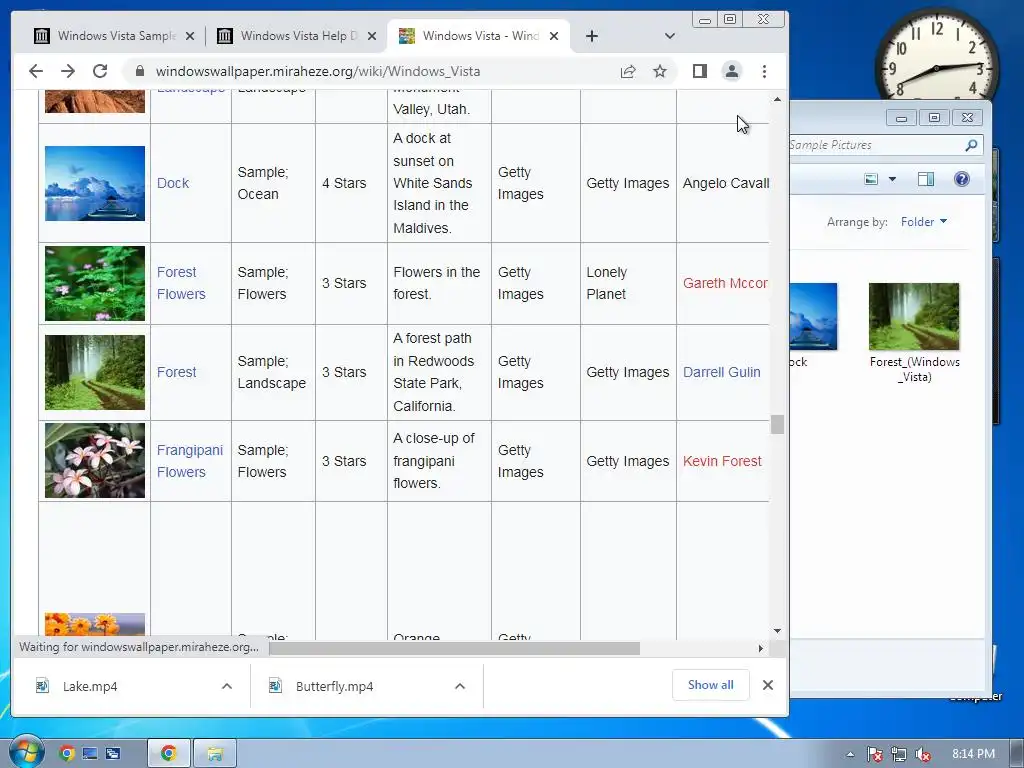Viewport: 1024px width, 768px height.
Task: Select the Dock picture in Explorer
Action: click(x=813, y=326)
